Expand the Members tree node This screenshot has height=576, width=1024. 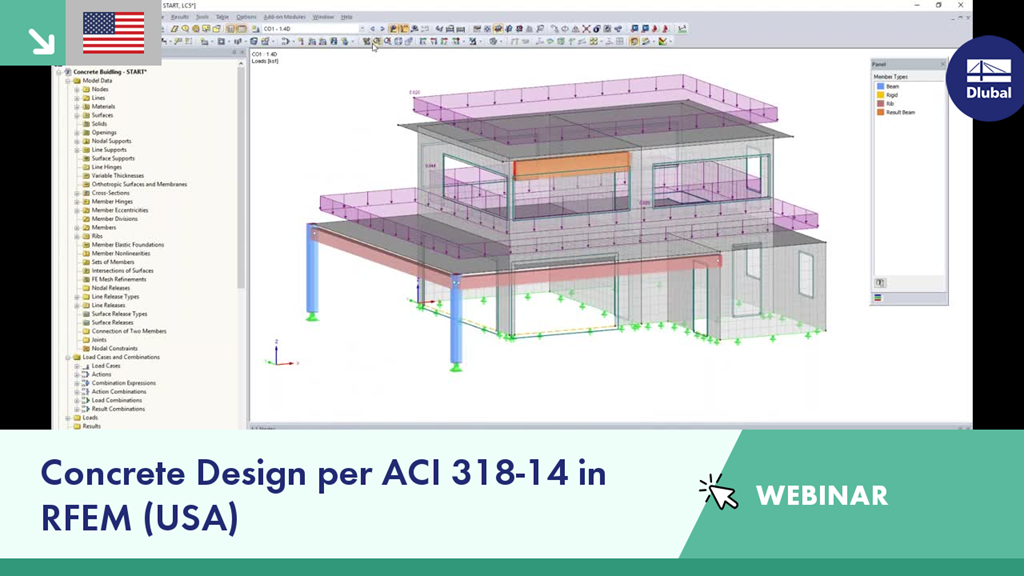[x=76, y=228]
